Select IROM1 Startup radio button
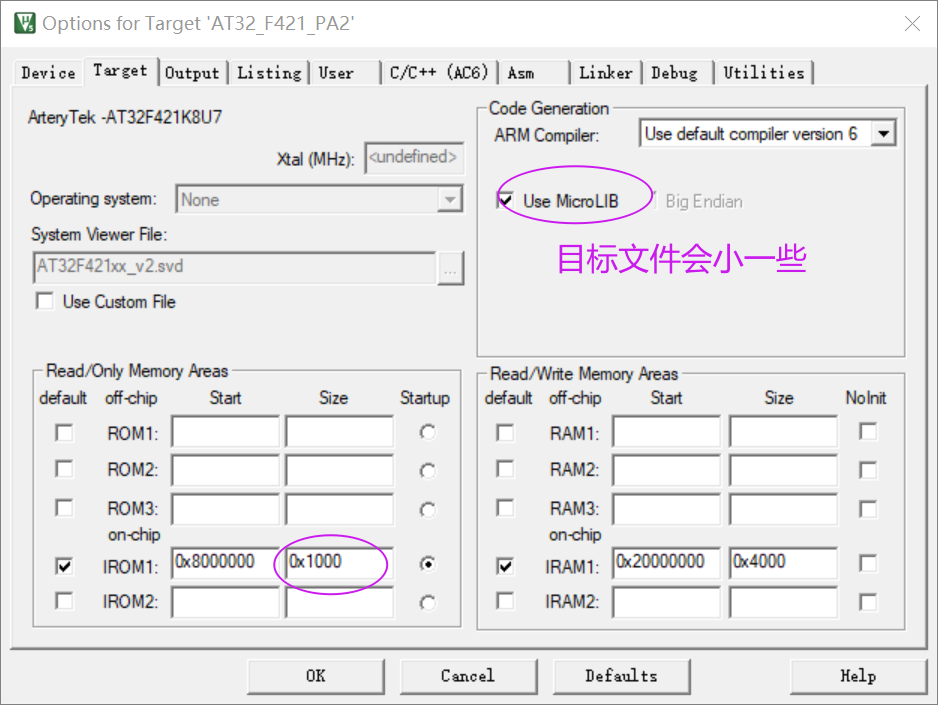Image resolution: width=938 pixels, height=705 pixels. 428,564
